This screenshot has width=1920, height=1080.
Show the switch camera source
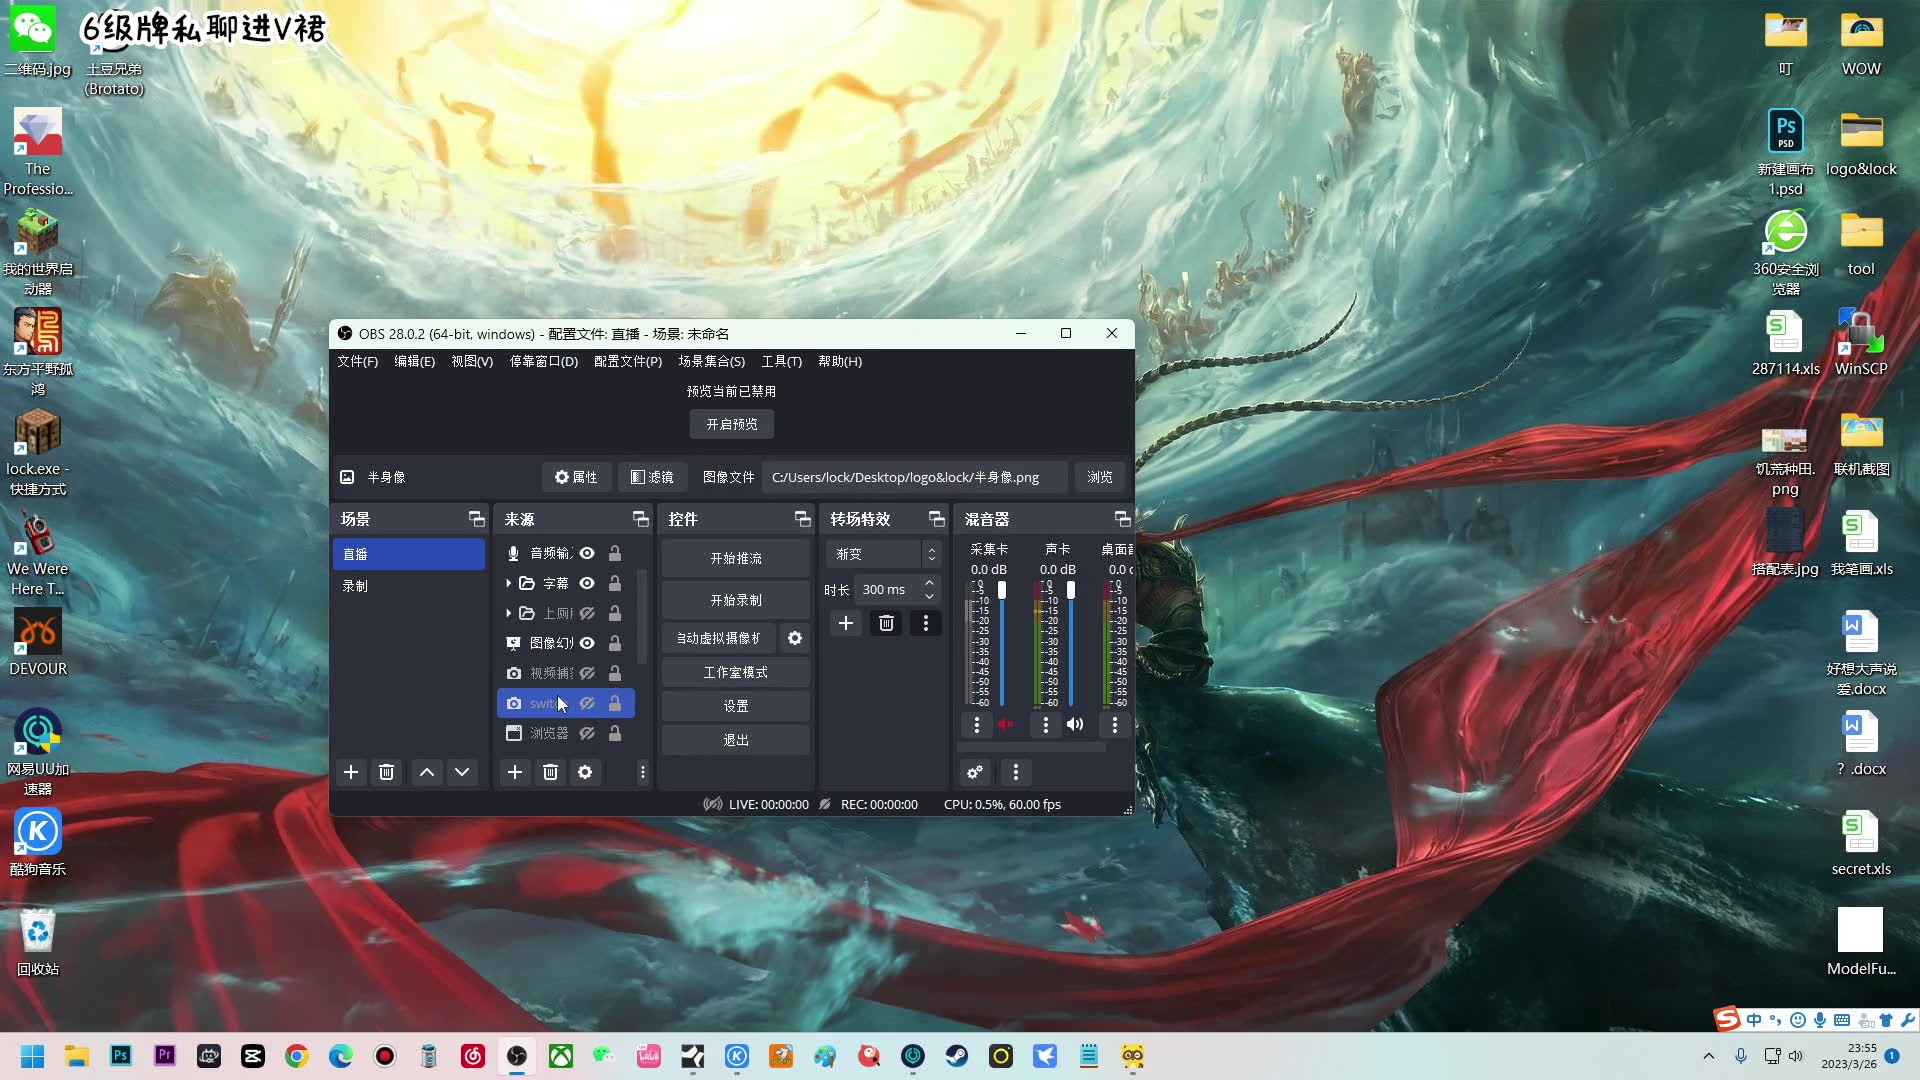[587, 703]
